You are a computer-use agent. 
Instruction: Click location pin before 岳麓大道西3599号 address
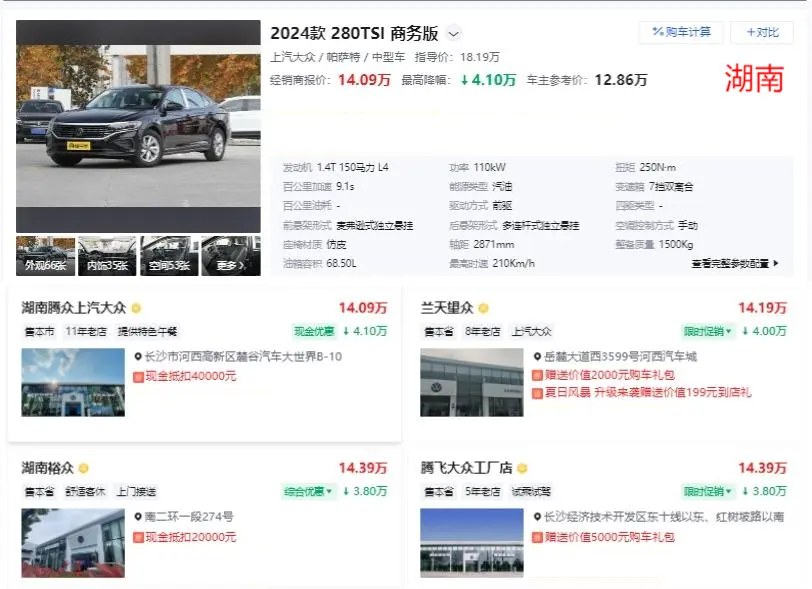538,356
